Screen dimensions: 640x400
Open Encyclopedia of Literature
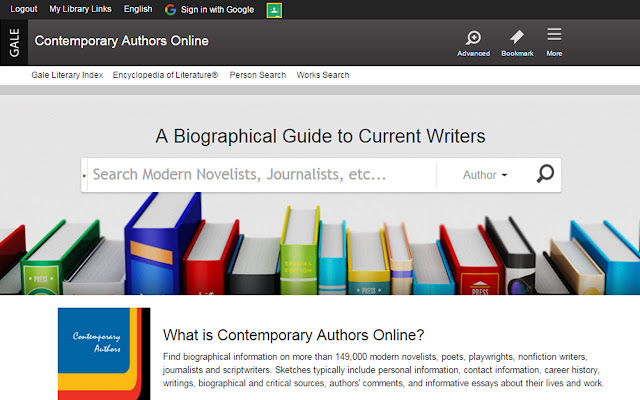point(165,75)
